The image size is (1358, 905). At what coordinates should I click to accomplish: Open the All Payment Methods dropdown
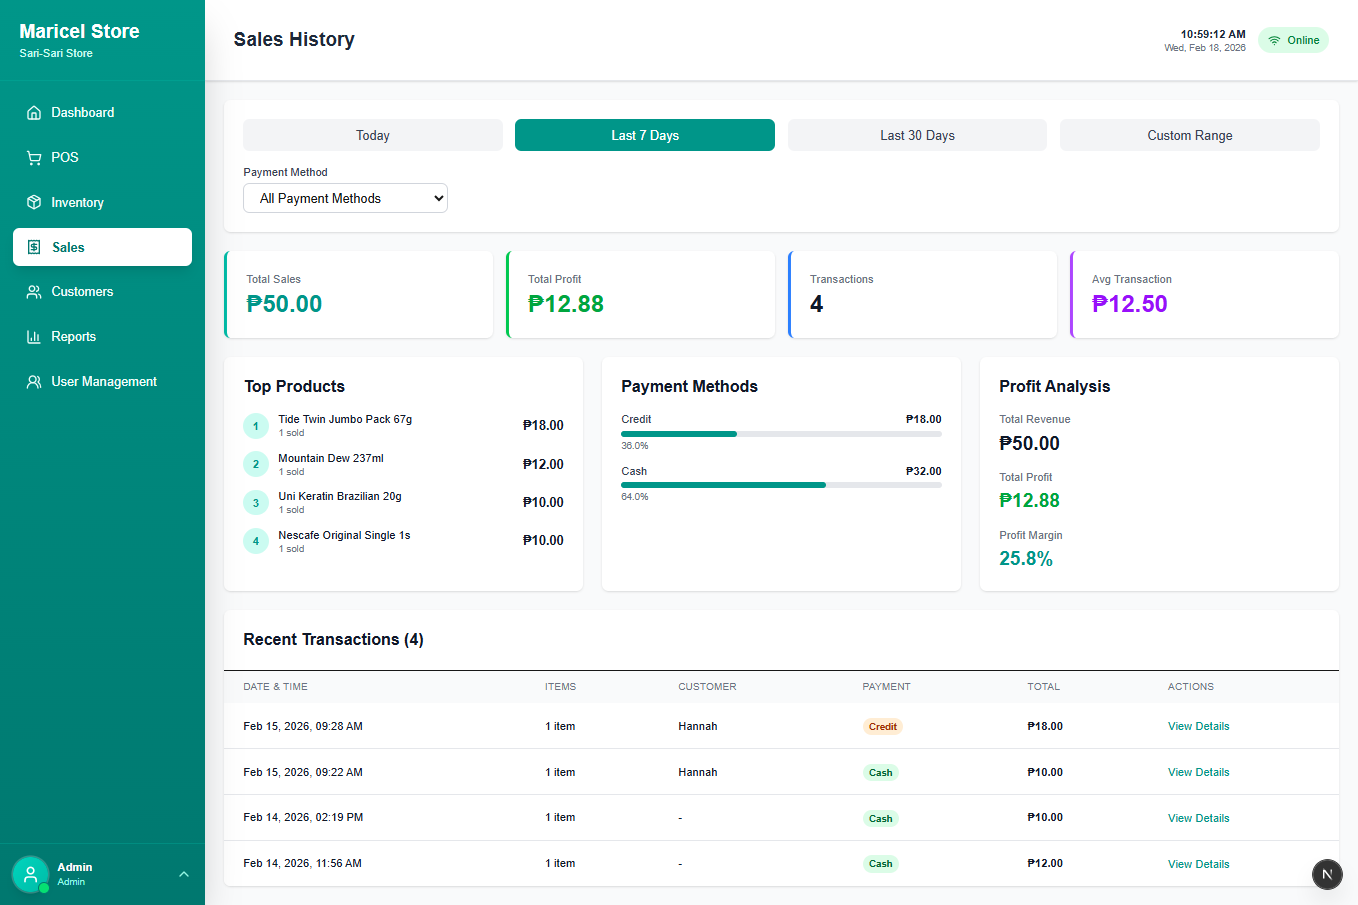coord(345,198)
